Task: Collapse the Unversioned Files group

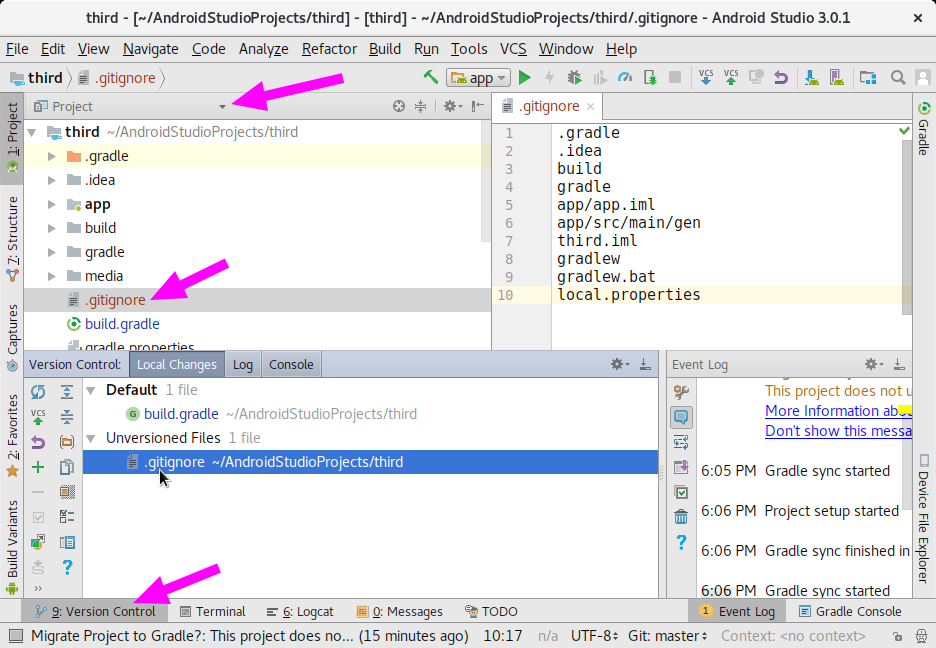Action: 91,439
